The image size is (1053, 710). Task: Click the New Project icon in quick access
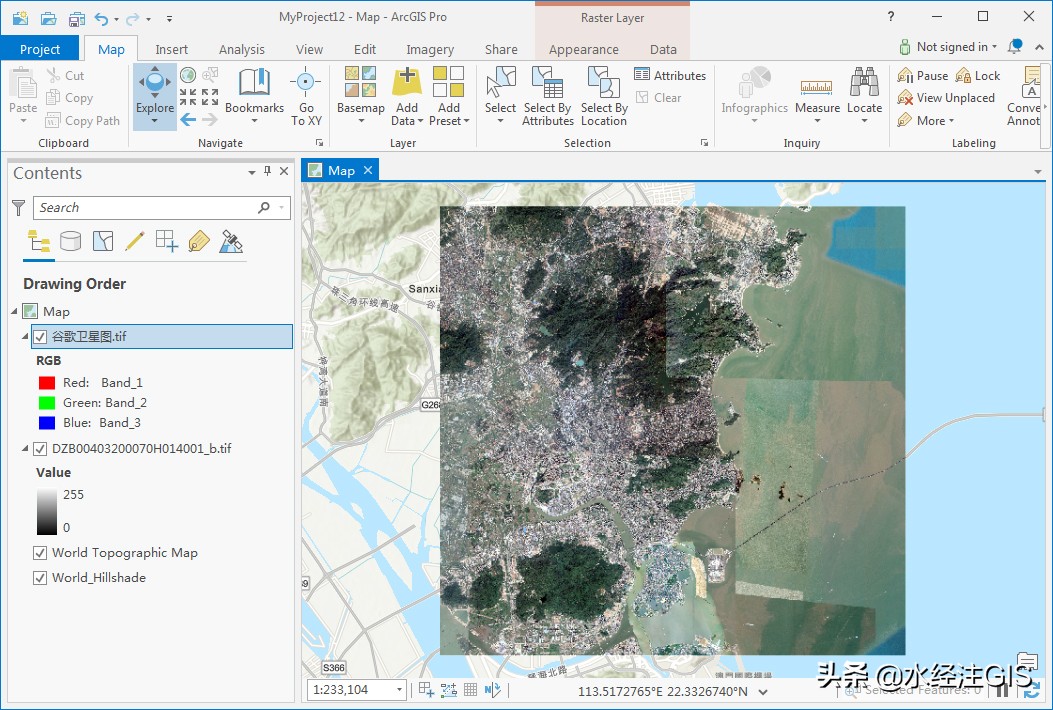[x=20, y=17]
